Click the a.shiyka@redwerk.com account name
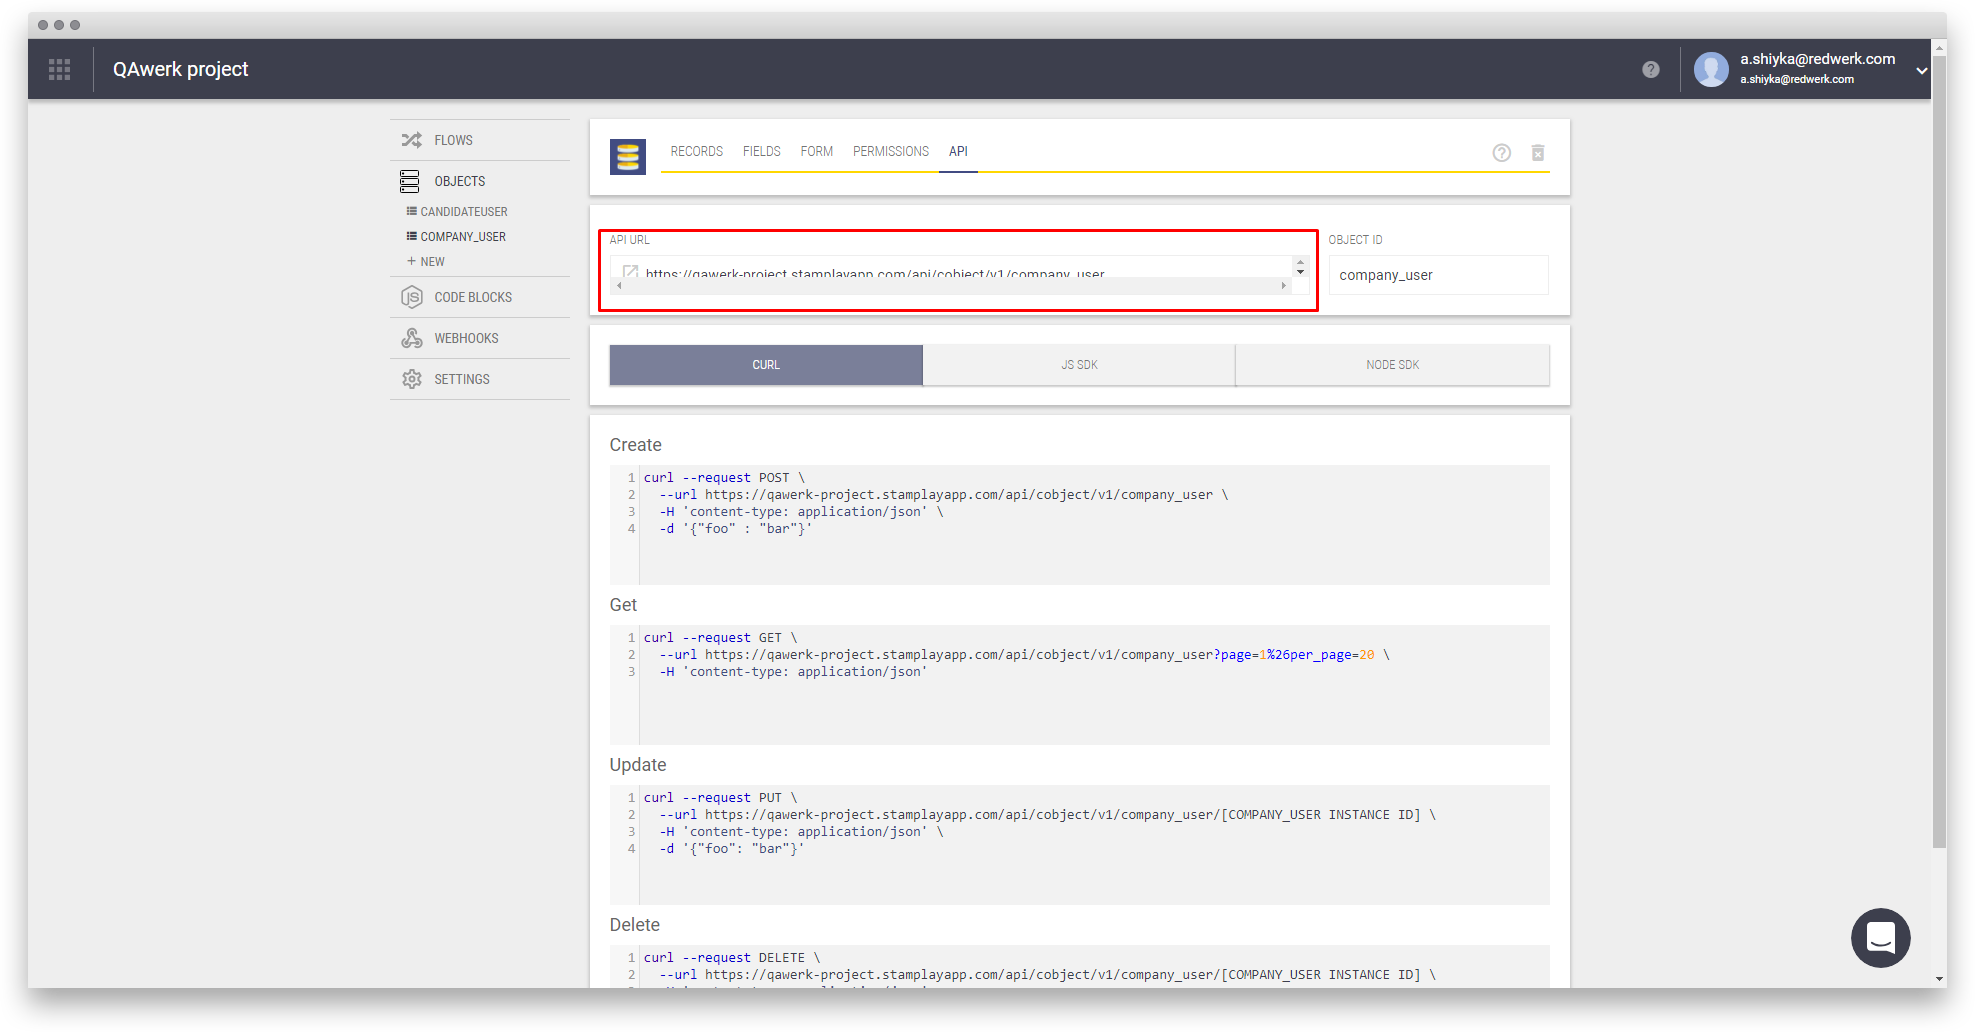Viewport: 1975px width, 1032px height. tap(1817, 59)
